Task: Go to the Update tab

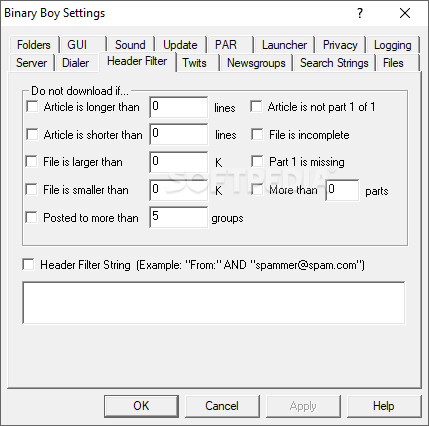Action: click(180, 45)
